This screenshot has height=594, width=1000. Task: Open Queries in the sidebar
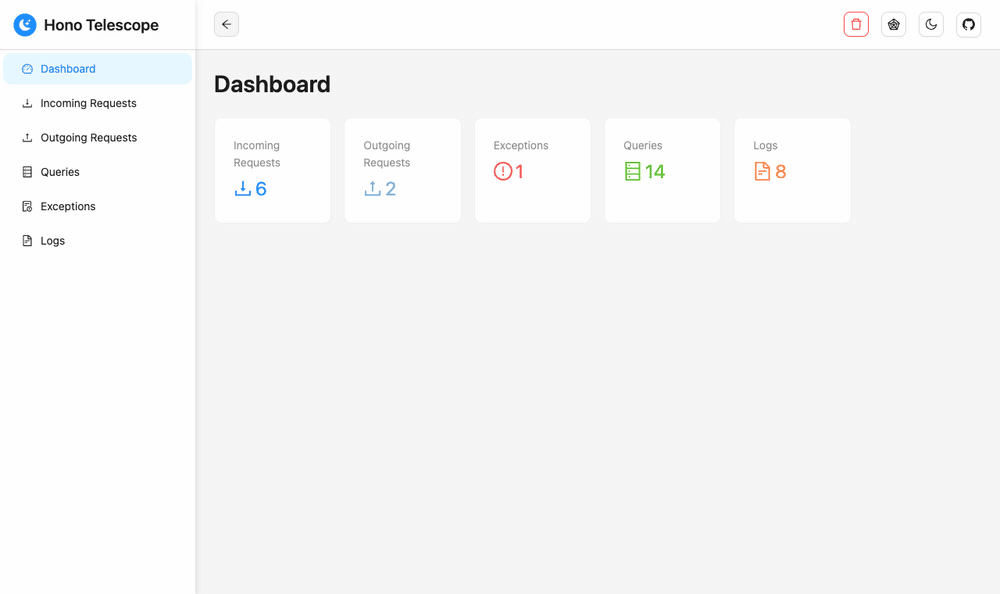(x=98, y=172)
